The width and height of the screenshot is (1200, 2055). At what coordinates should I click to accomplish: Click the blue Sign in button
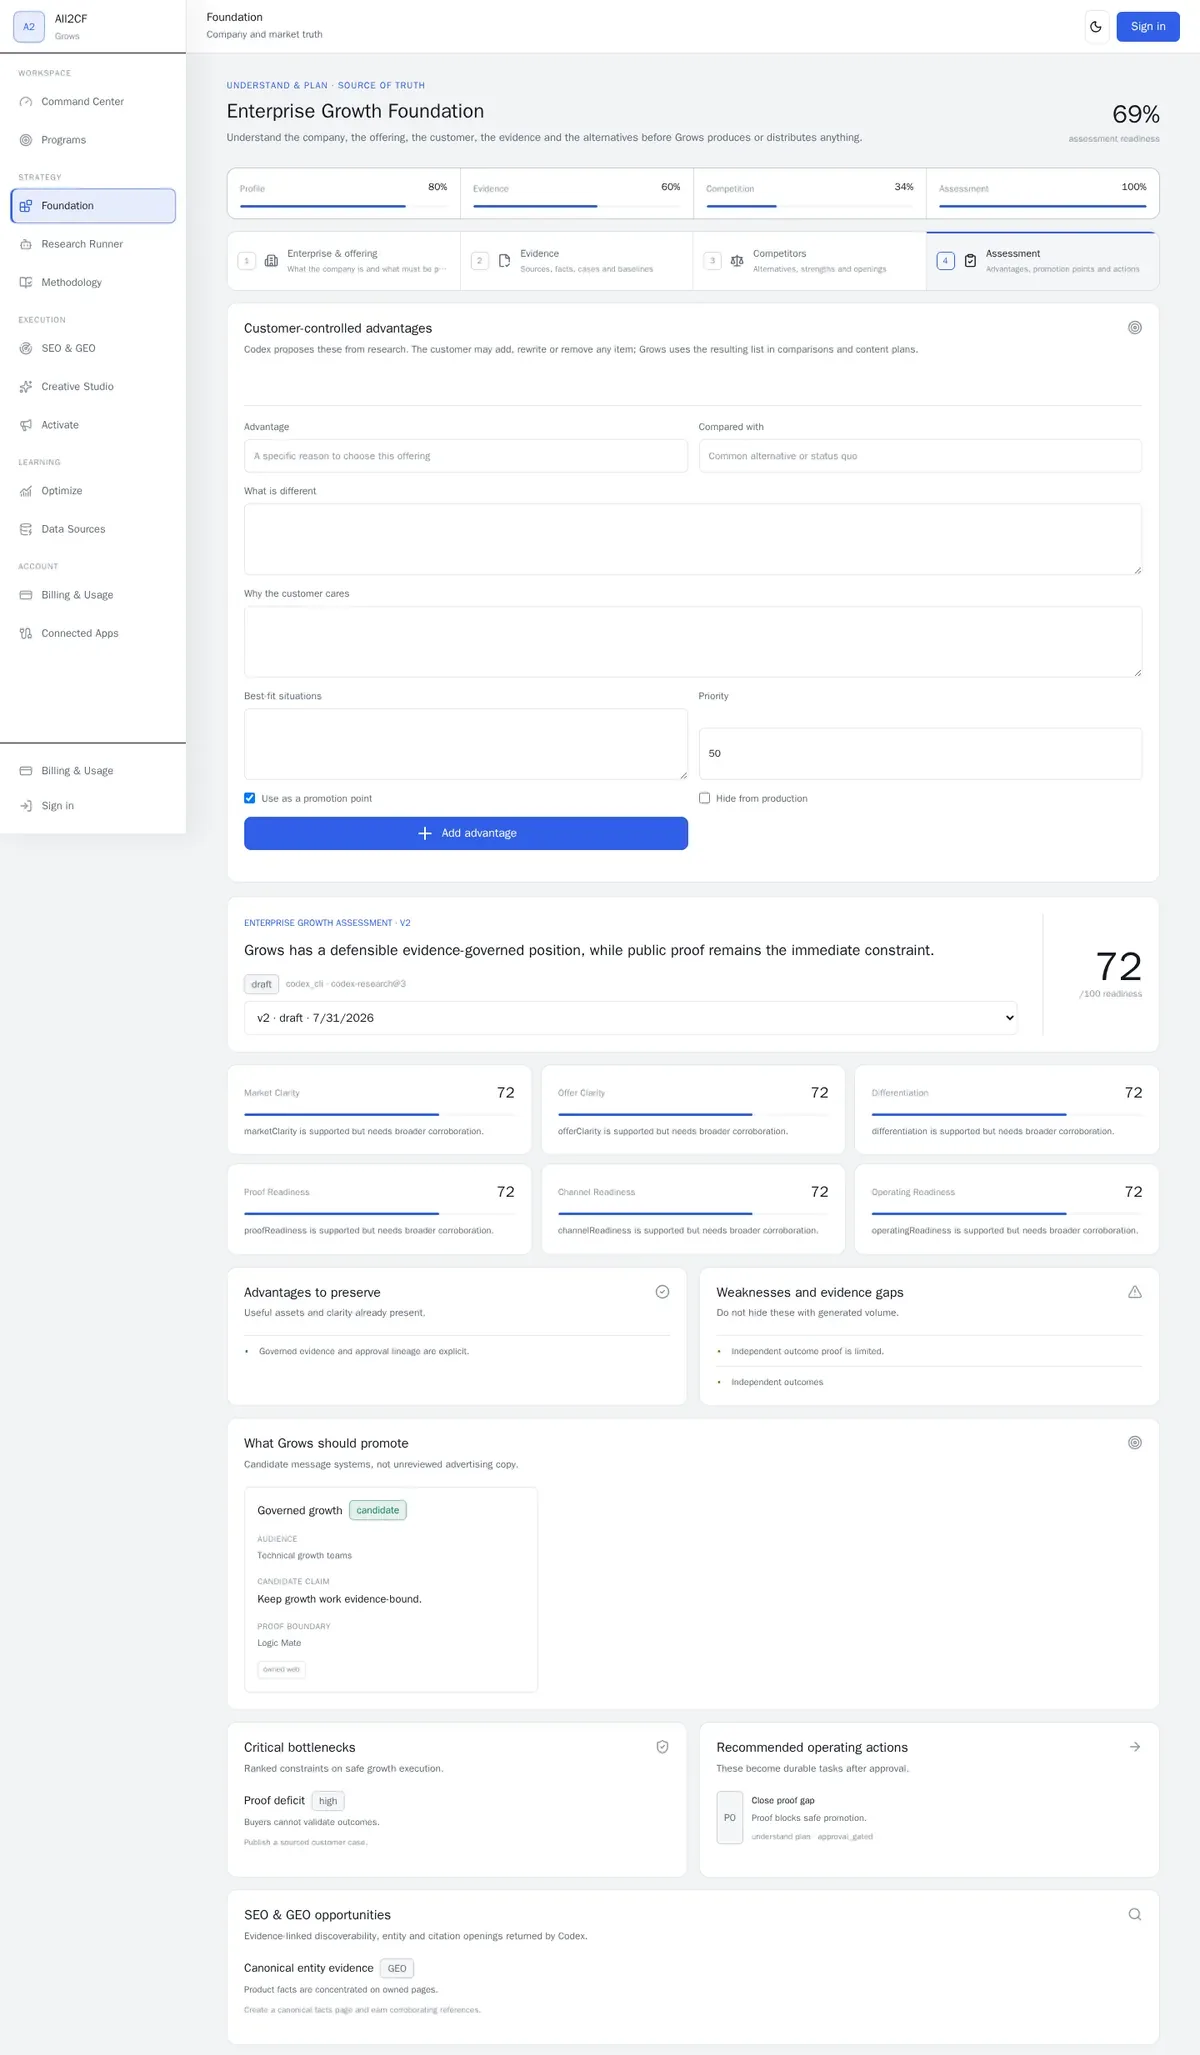[x=1148, y=27]
